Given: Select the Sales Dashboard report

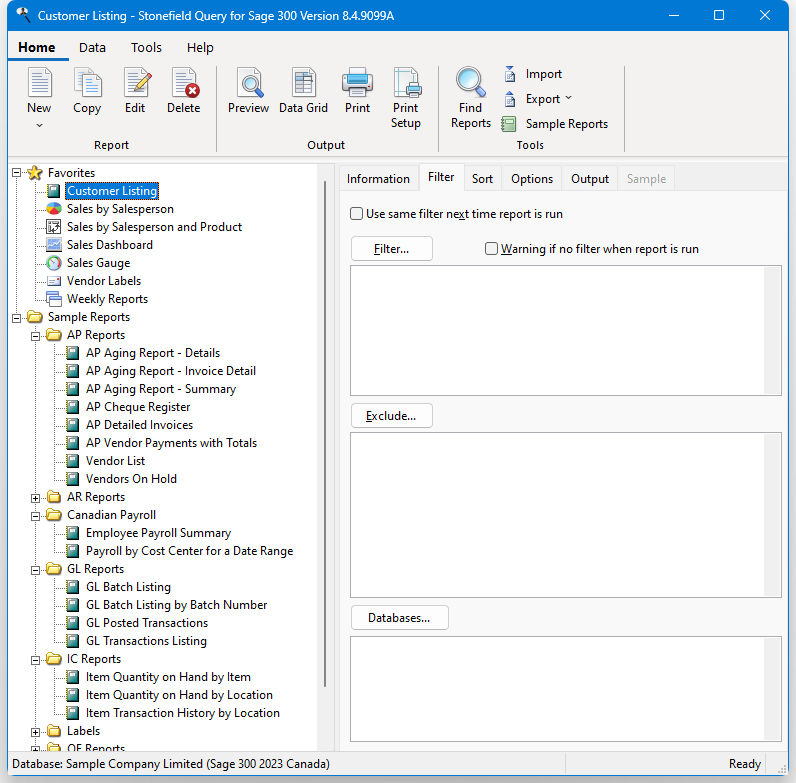Looking at the screenshot, I should [x=109, y=245].
